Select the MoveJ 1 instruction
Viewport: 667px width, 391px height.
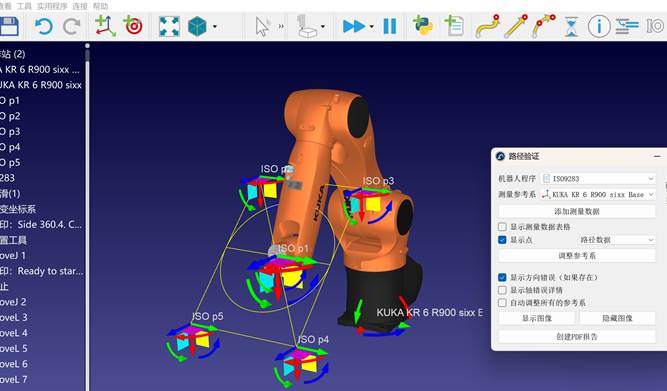pos(13,255)
